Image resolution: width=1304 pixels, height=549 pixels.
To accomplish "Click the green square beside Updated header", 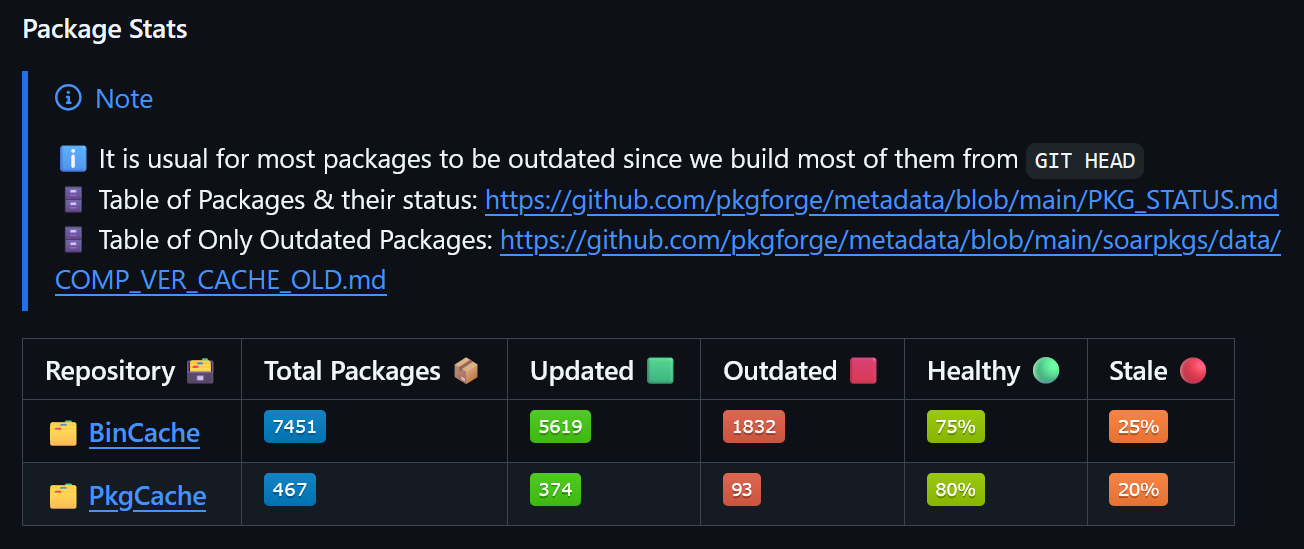I will pos(660,371).
